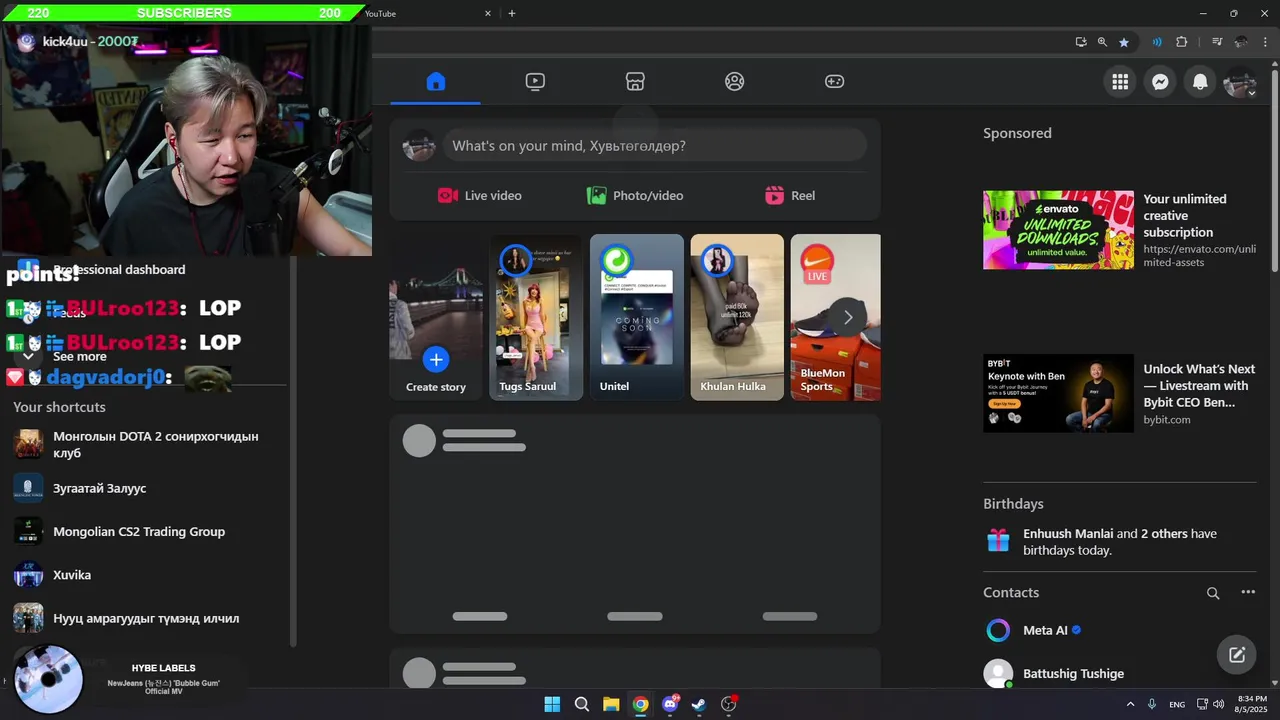Open the Facebook menu grid icon
This screenshot has width=1280, height=720.
click(x=1120, y=82)
